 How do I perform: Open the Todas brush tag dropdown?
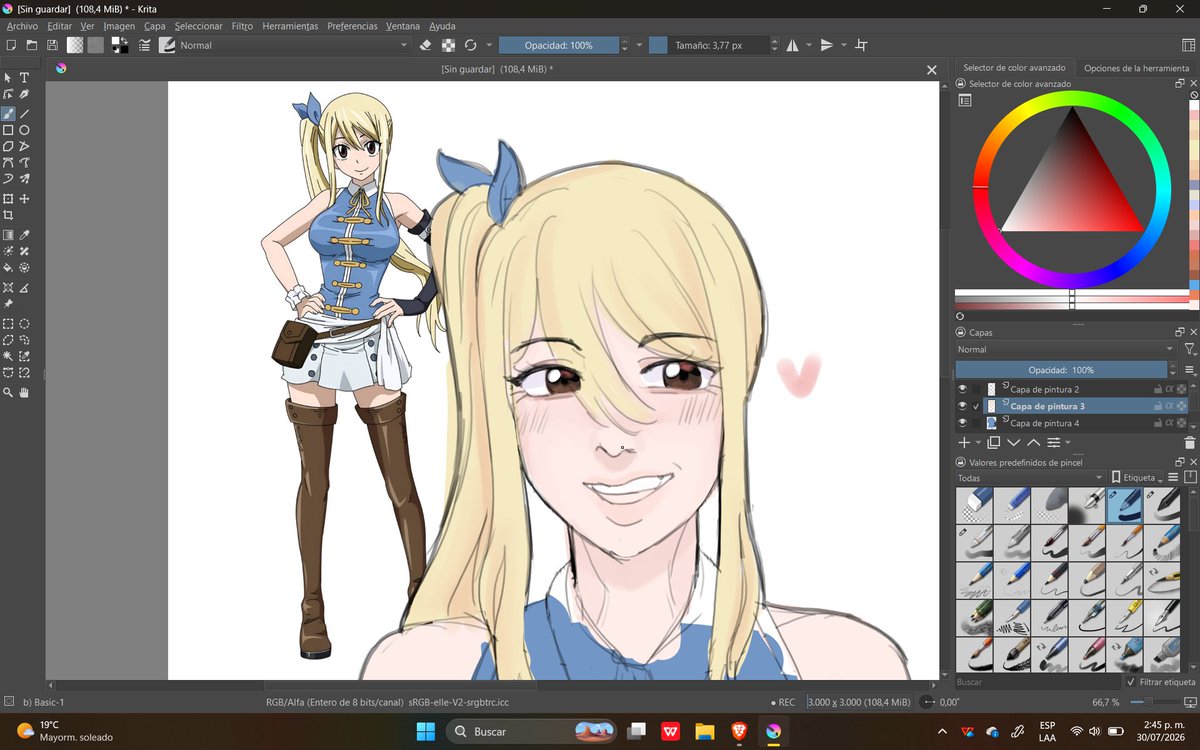[x=1030, y=478]
